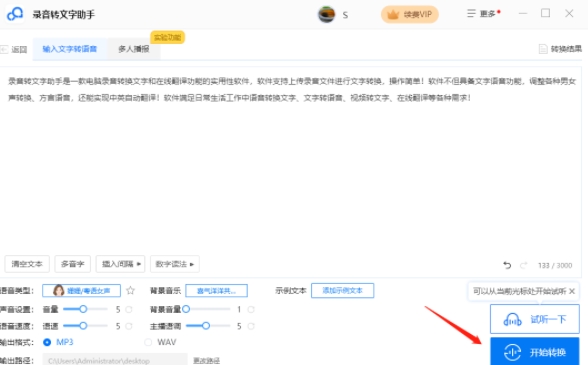588x365 pixels.
Task: Select WAV output format
Action: click(x=148, y=342)
